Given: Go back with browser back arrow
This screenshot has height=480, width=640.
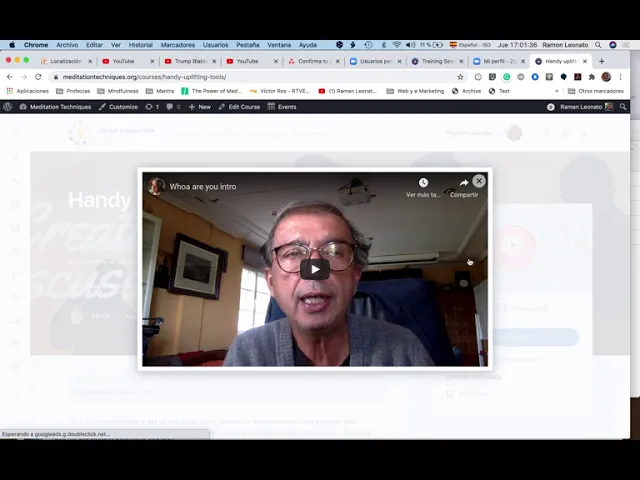Looking at the screenshot, I should point(10,77).
